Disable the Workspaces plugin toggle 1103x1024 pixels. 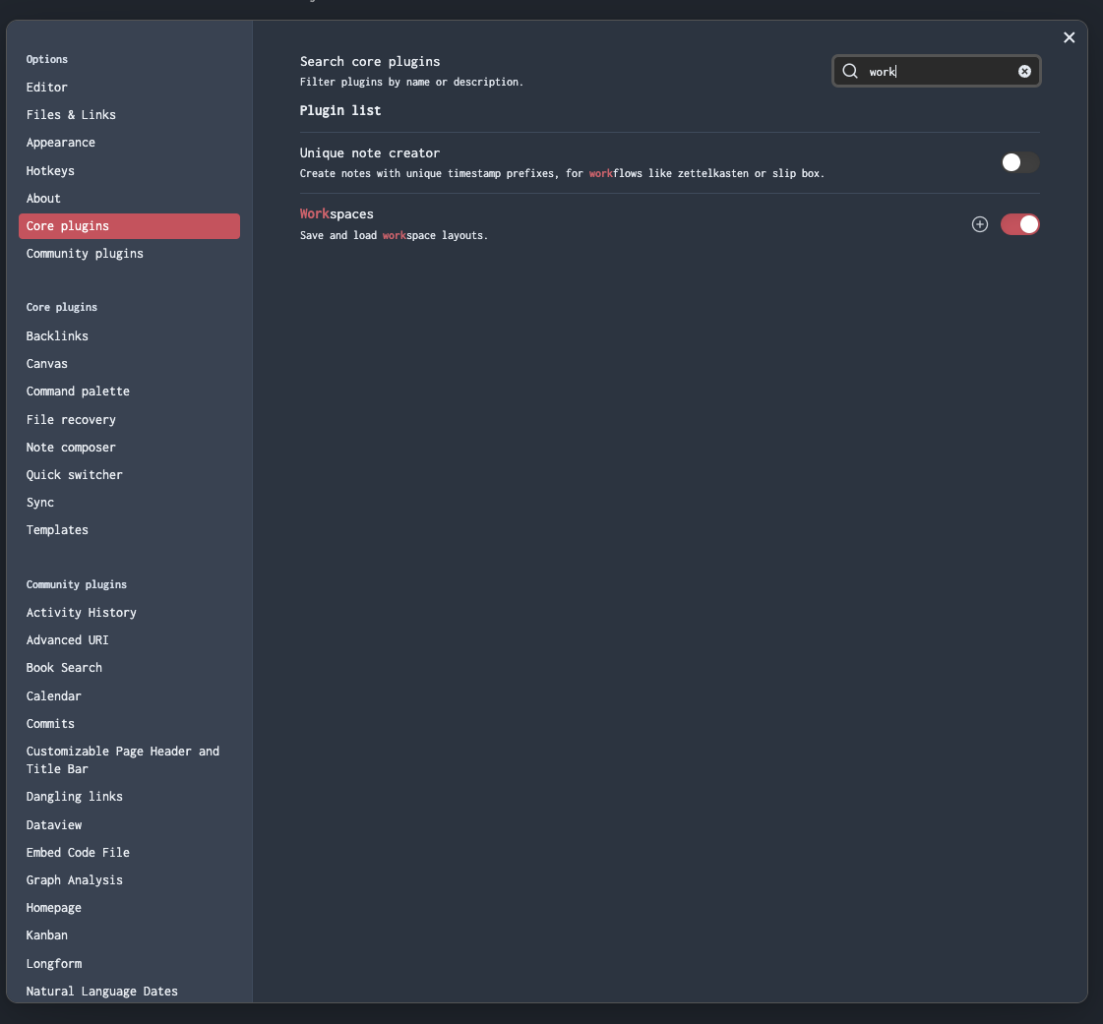pos(1020,224)
